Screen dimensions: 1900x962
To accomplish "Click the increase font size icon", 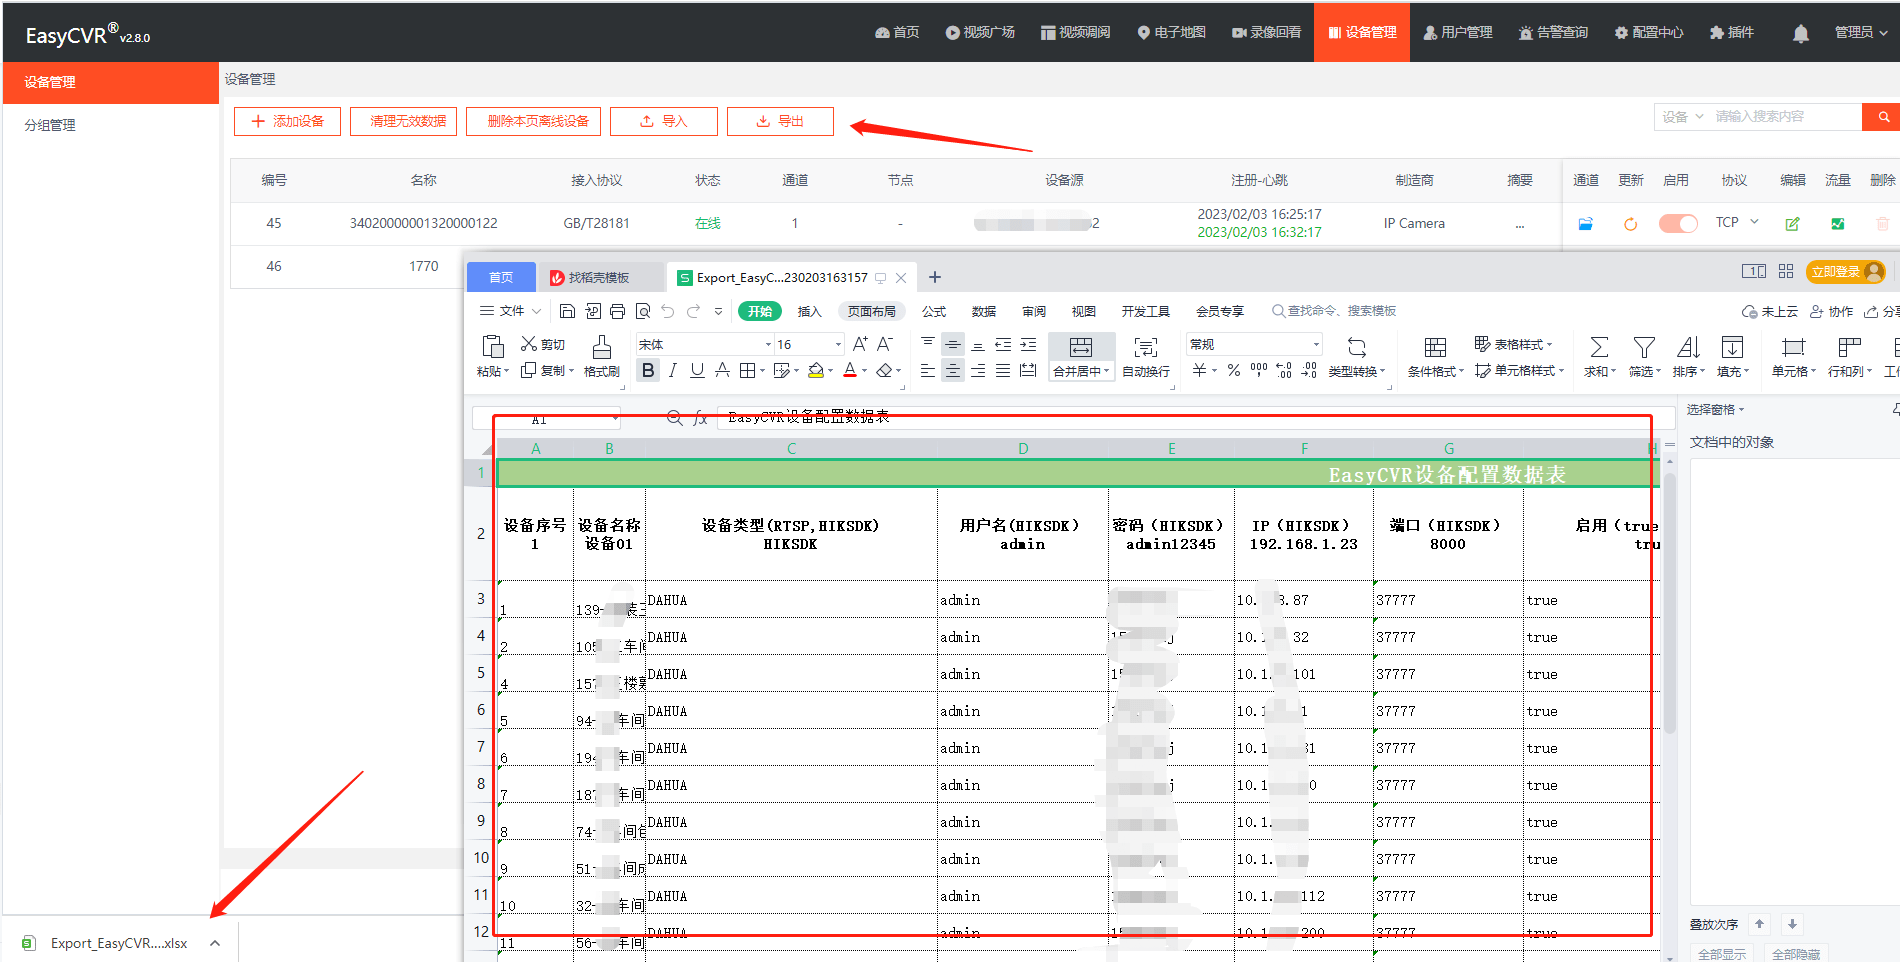I will click(x=860, y=344).
